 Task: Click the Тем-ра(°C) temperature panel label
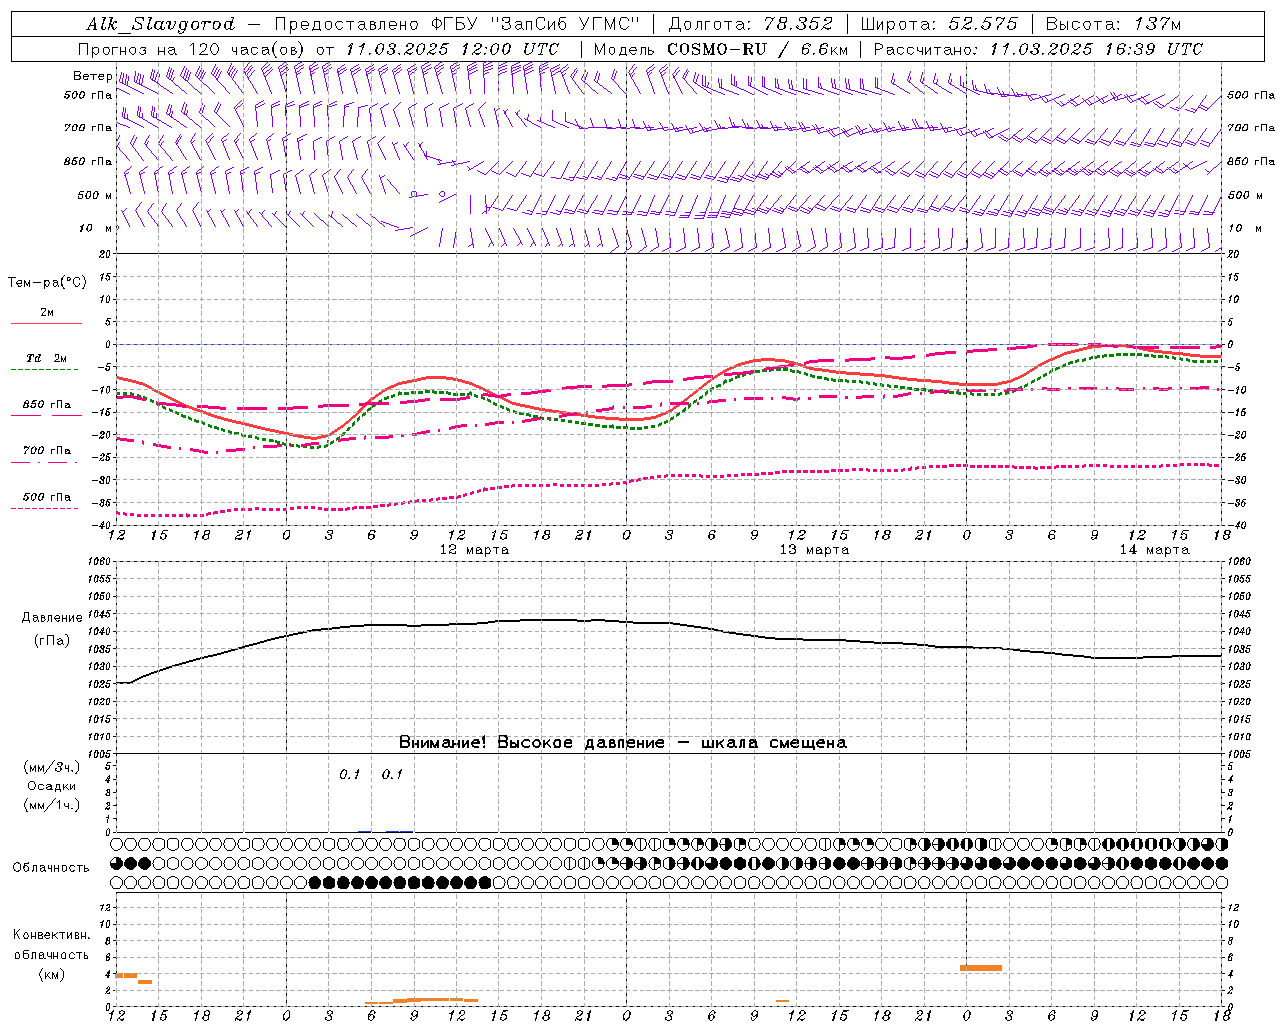pyautogui.click(x=47, y=283)
